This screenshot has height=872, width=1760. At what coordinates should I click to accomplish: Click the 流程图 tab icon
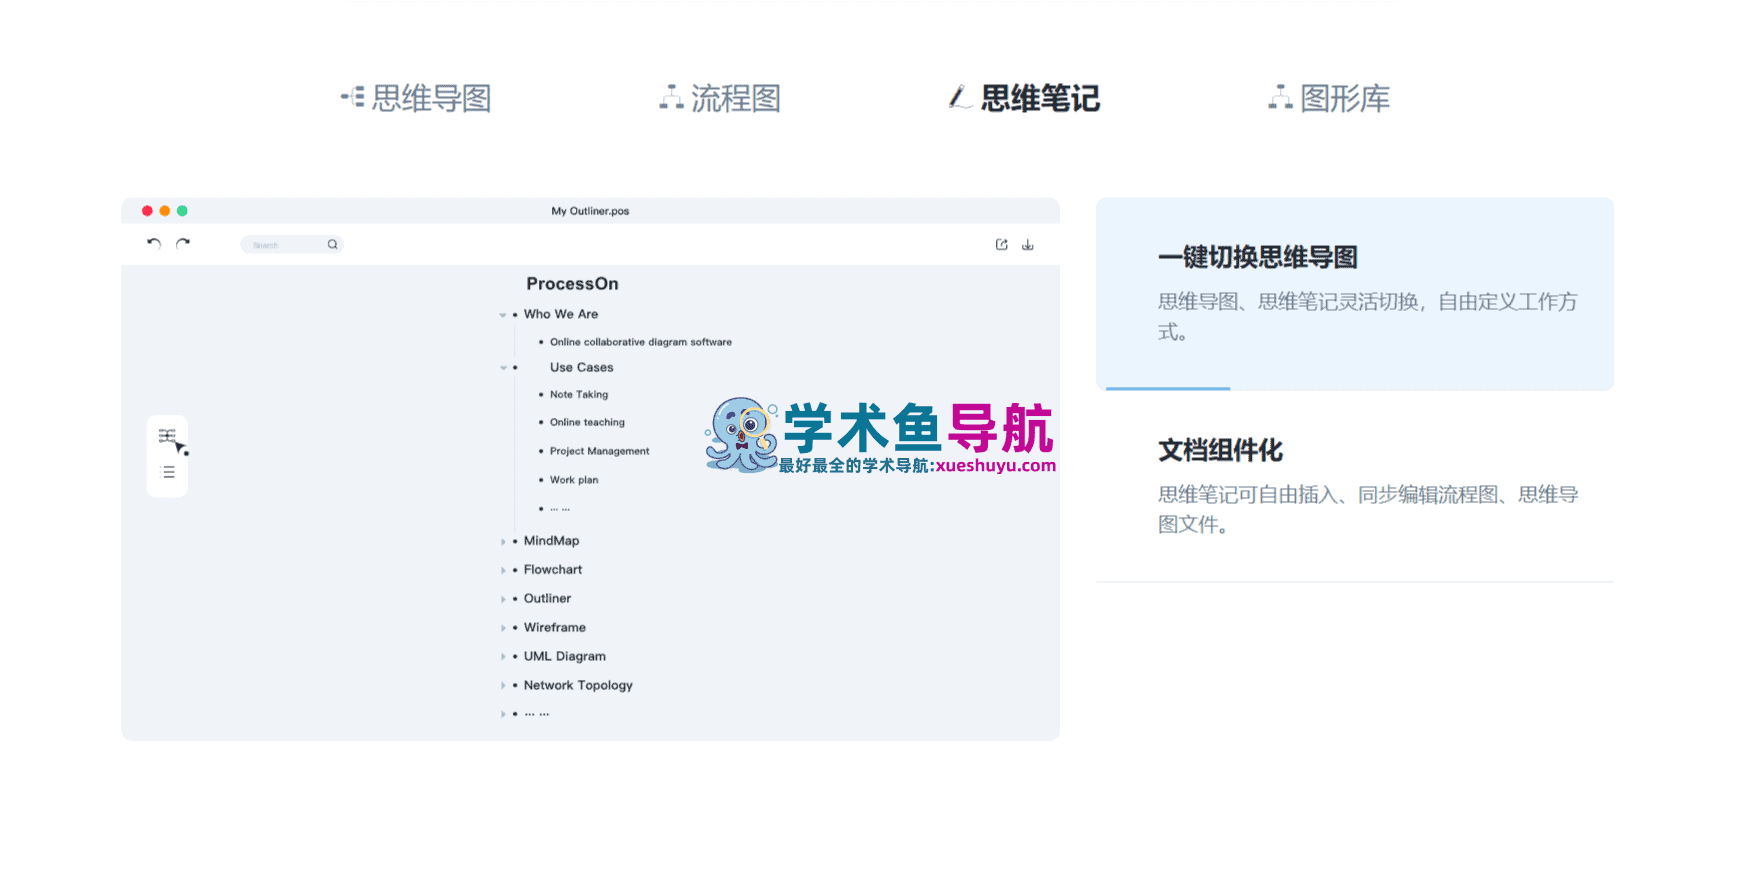pyautogui.click(x=671, y=97)
